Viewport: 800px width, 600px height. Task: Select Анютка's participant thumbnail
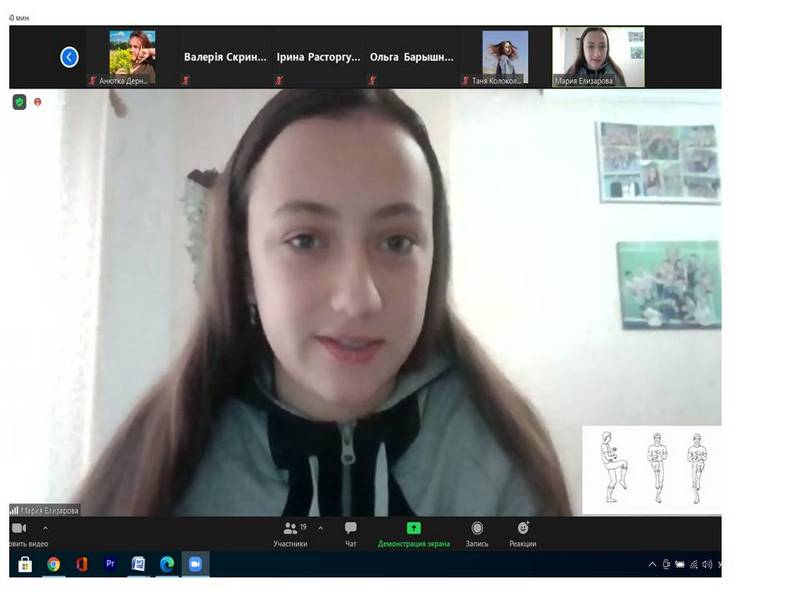point(132,57)
